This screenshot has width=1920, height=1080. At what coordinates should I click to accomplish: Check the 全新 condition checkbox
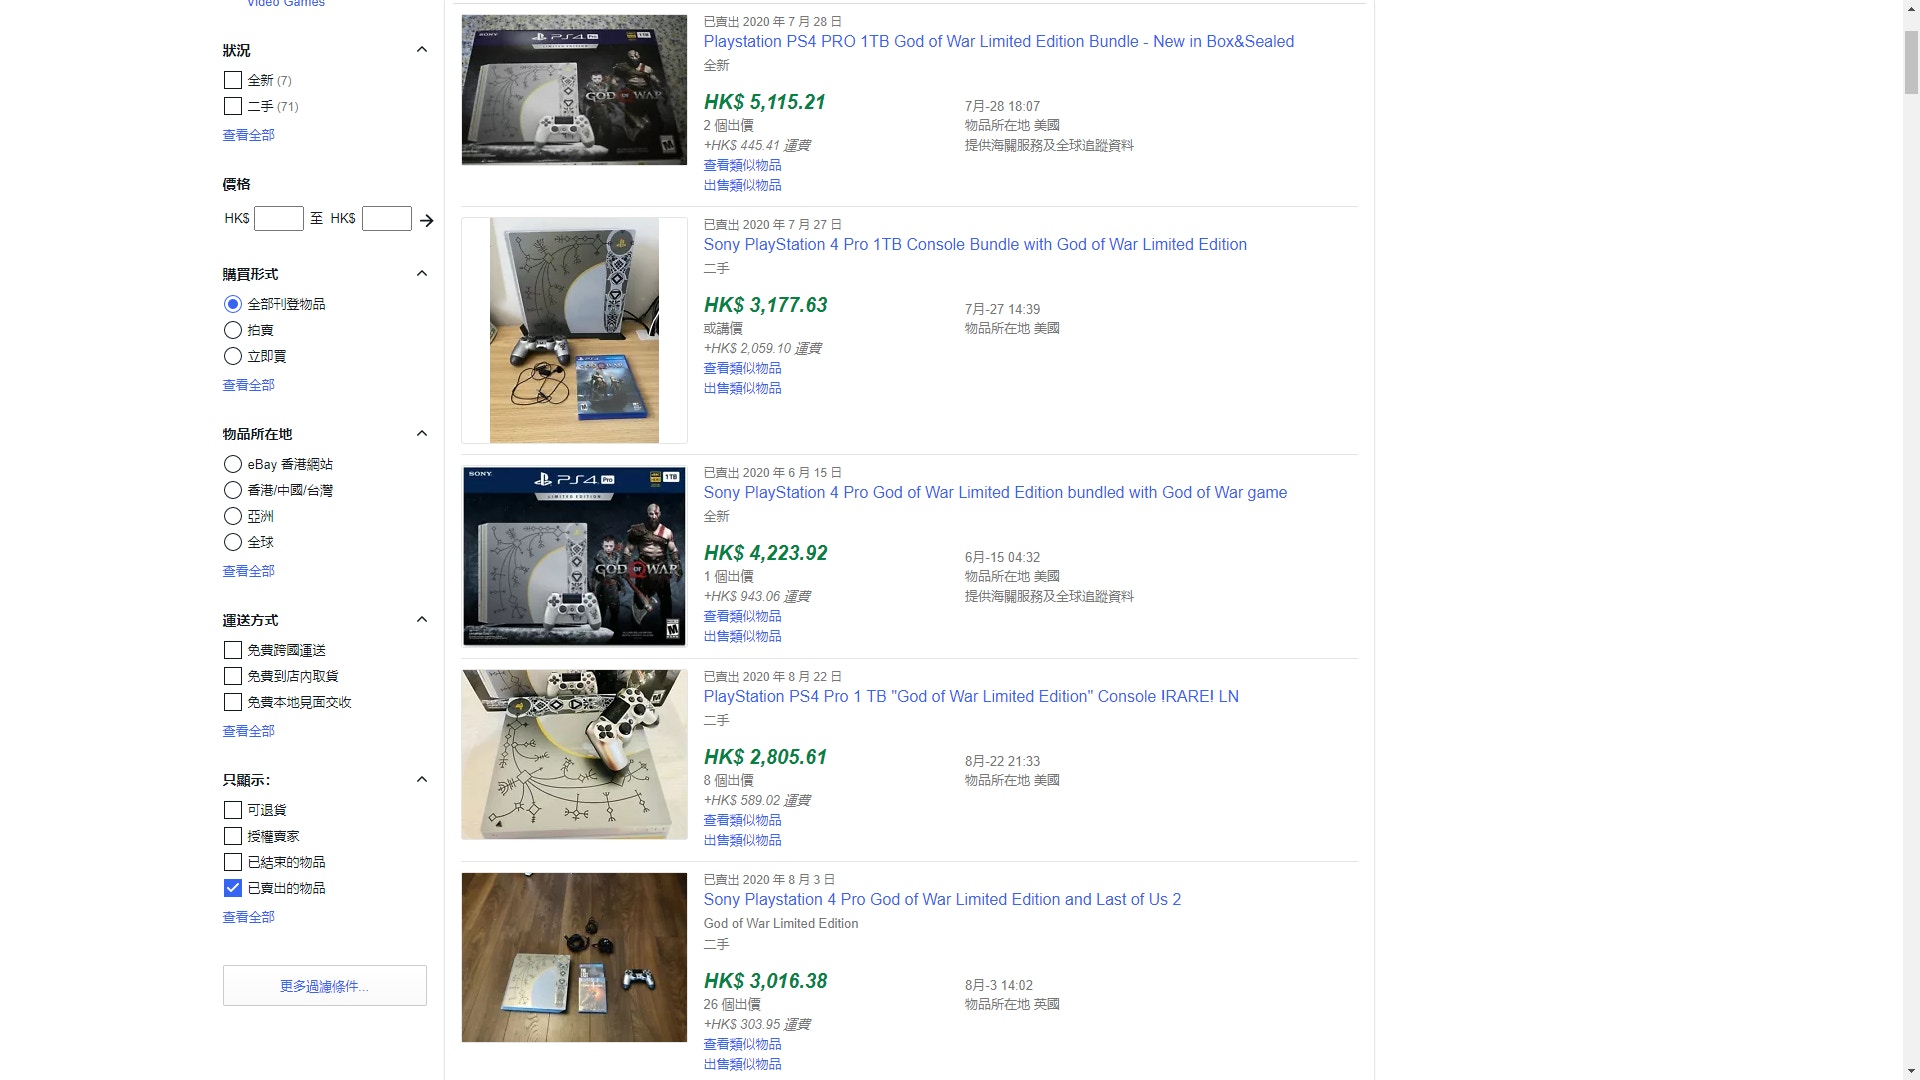(233, 80)
